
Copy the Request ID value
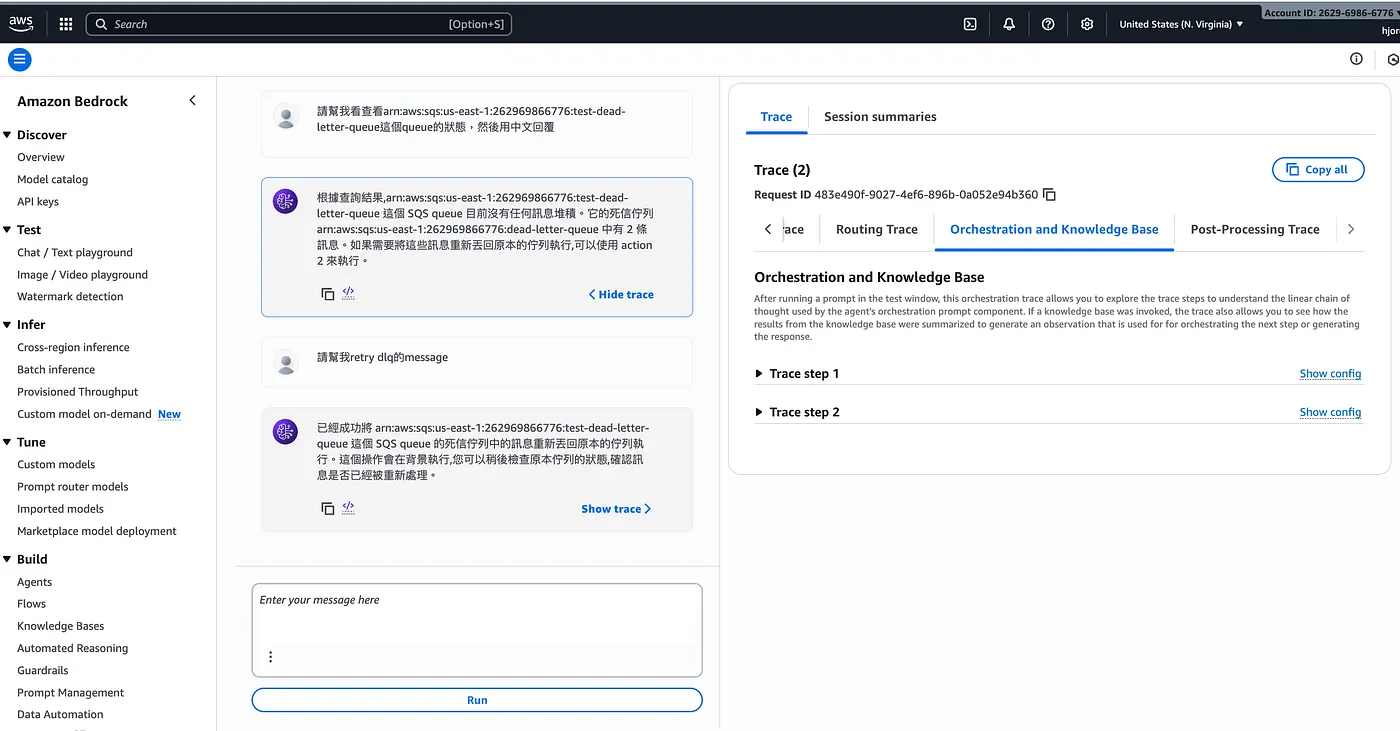(1049, 195)
